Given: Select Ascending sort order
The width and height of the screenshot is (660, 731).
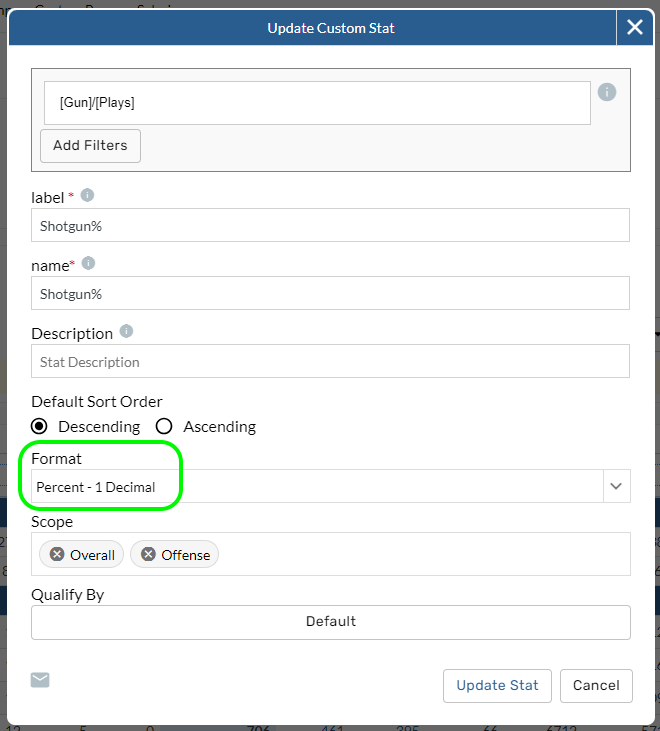Looking at the screenshot, I should [165, 426].
